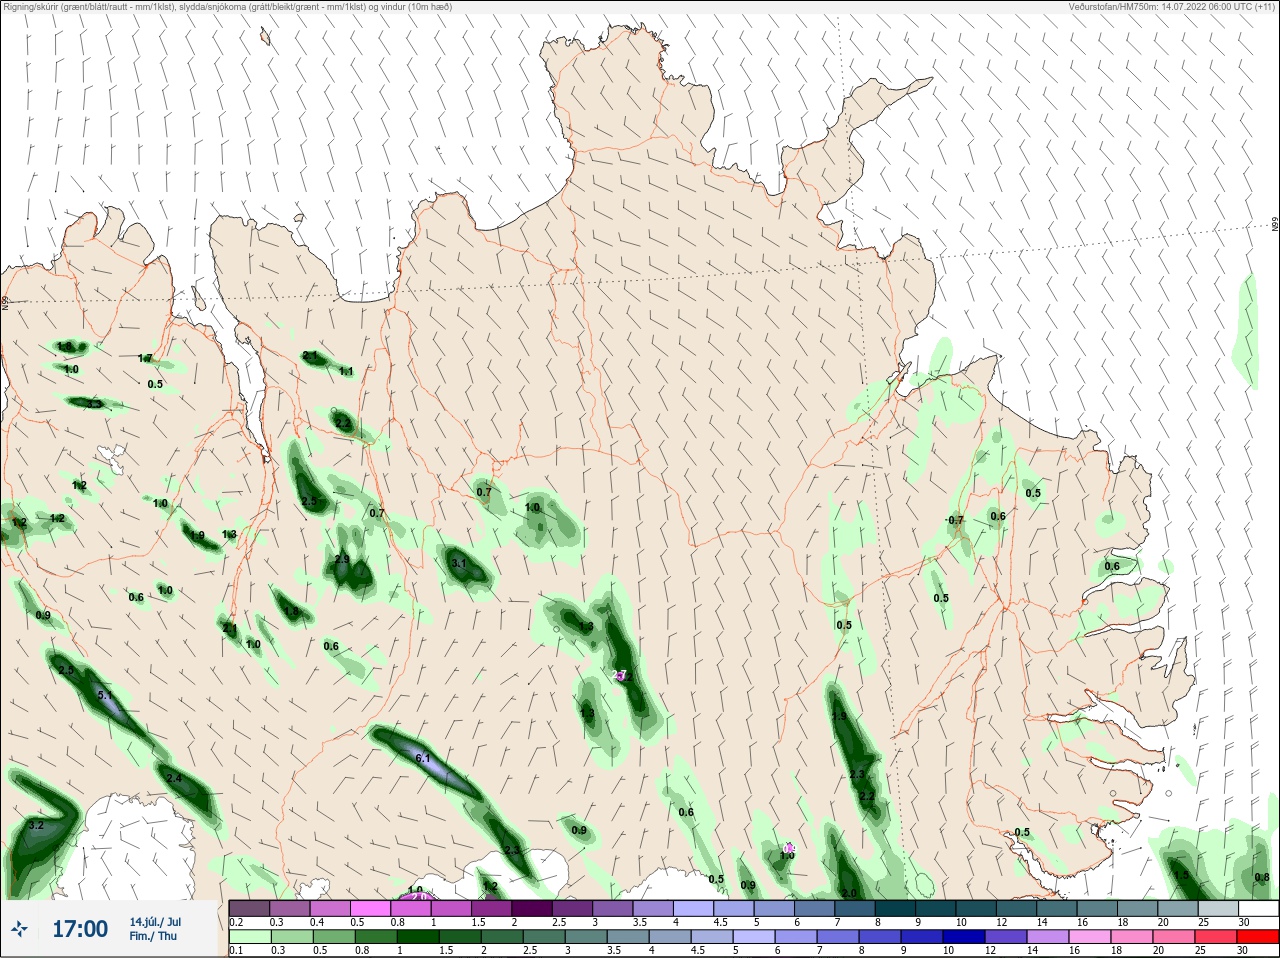Click upper legend white swatch after 30
The height and width of the screenshot is (958, 1280).
(1259, 909)
